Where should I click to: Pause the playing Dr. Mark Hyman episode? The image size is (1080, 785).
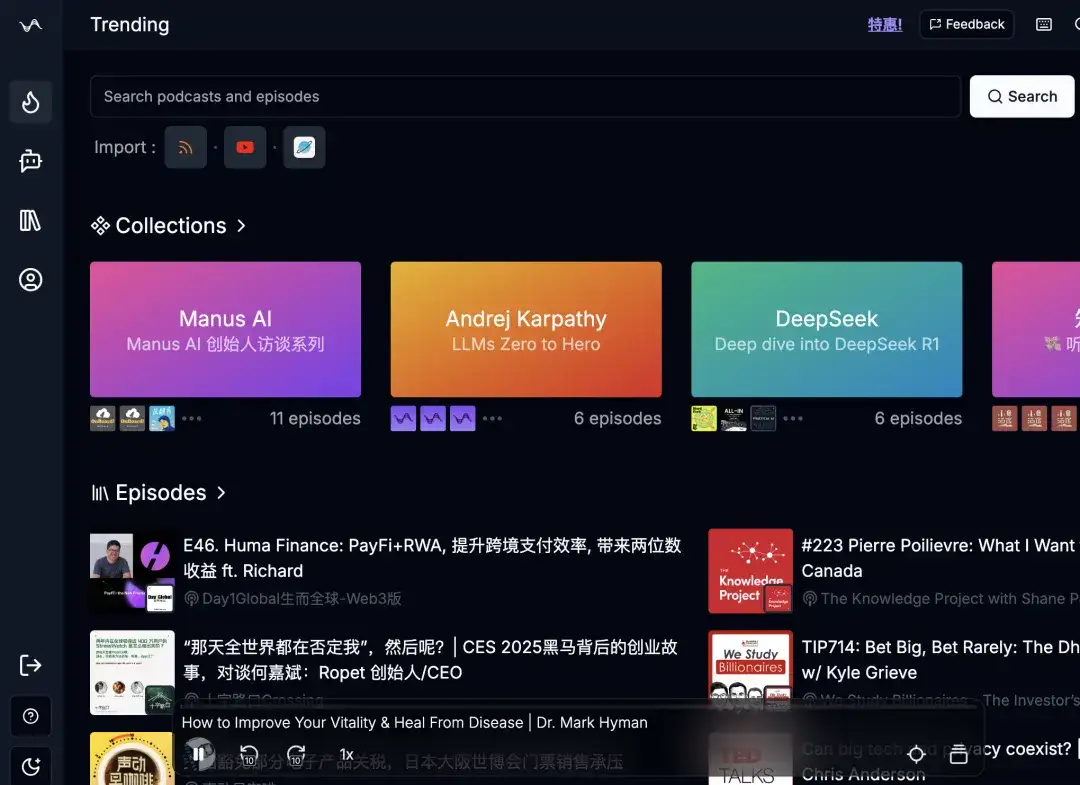tap(198, 755)
